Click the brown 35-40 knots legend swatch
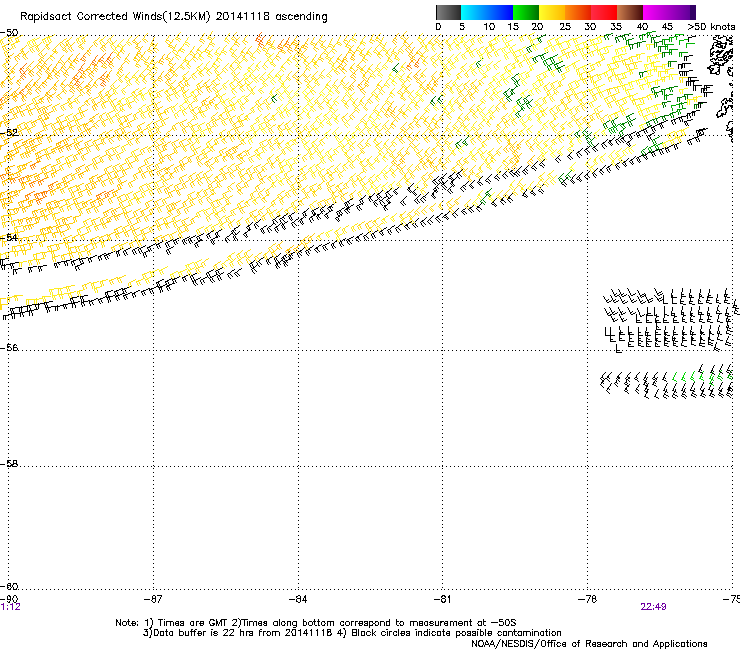 click(x=630, y=12)
